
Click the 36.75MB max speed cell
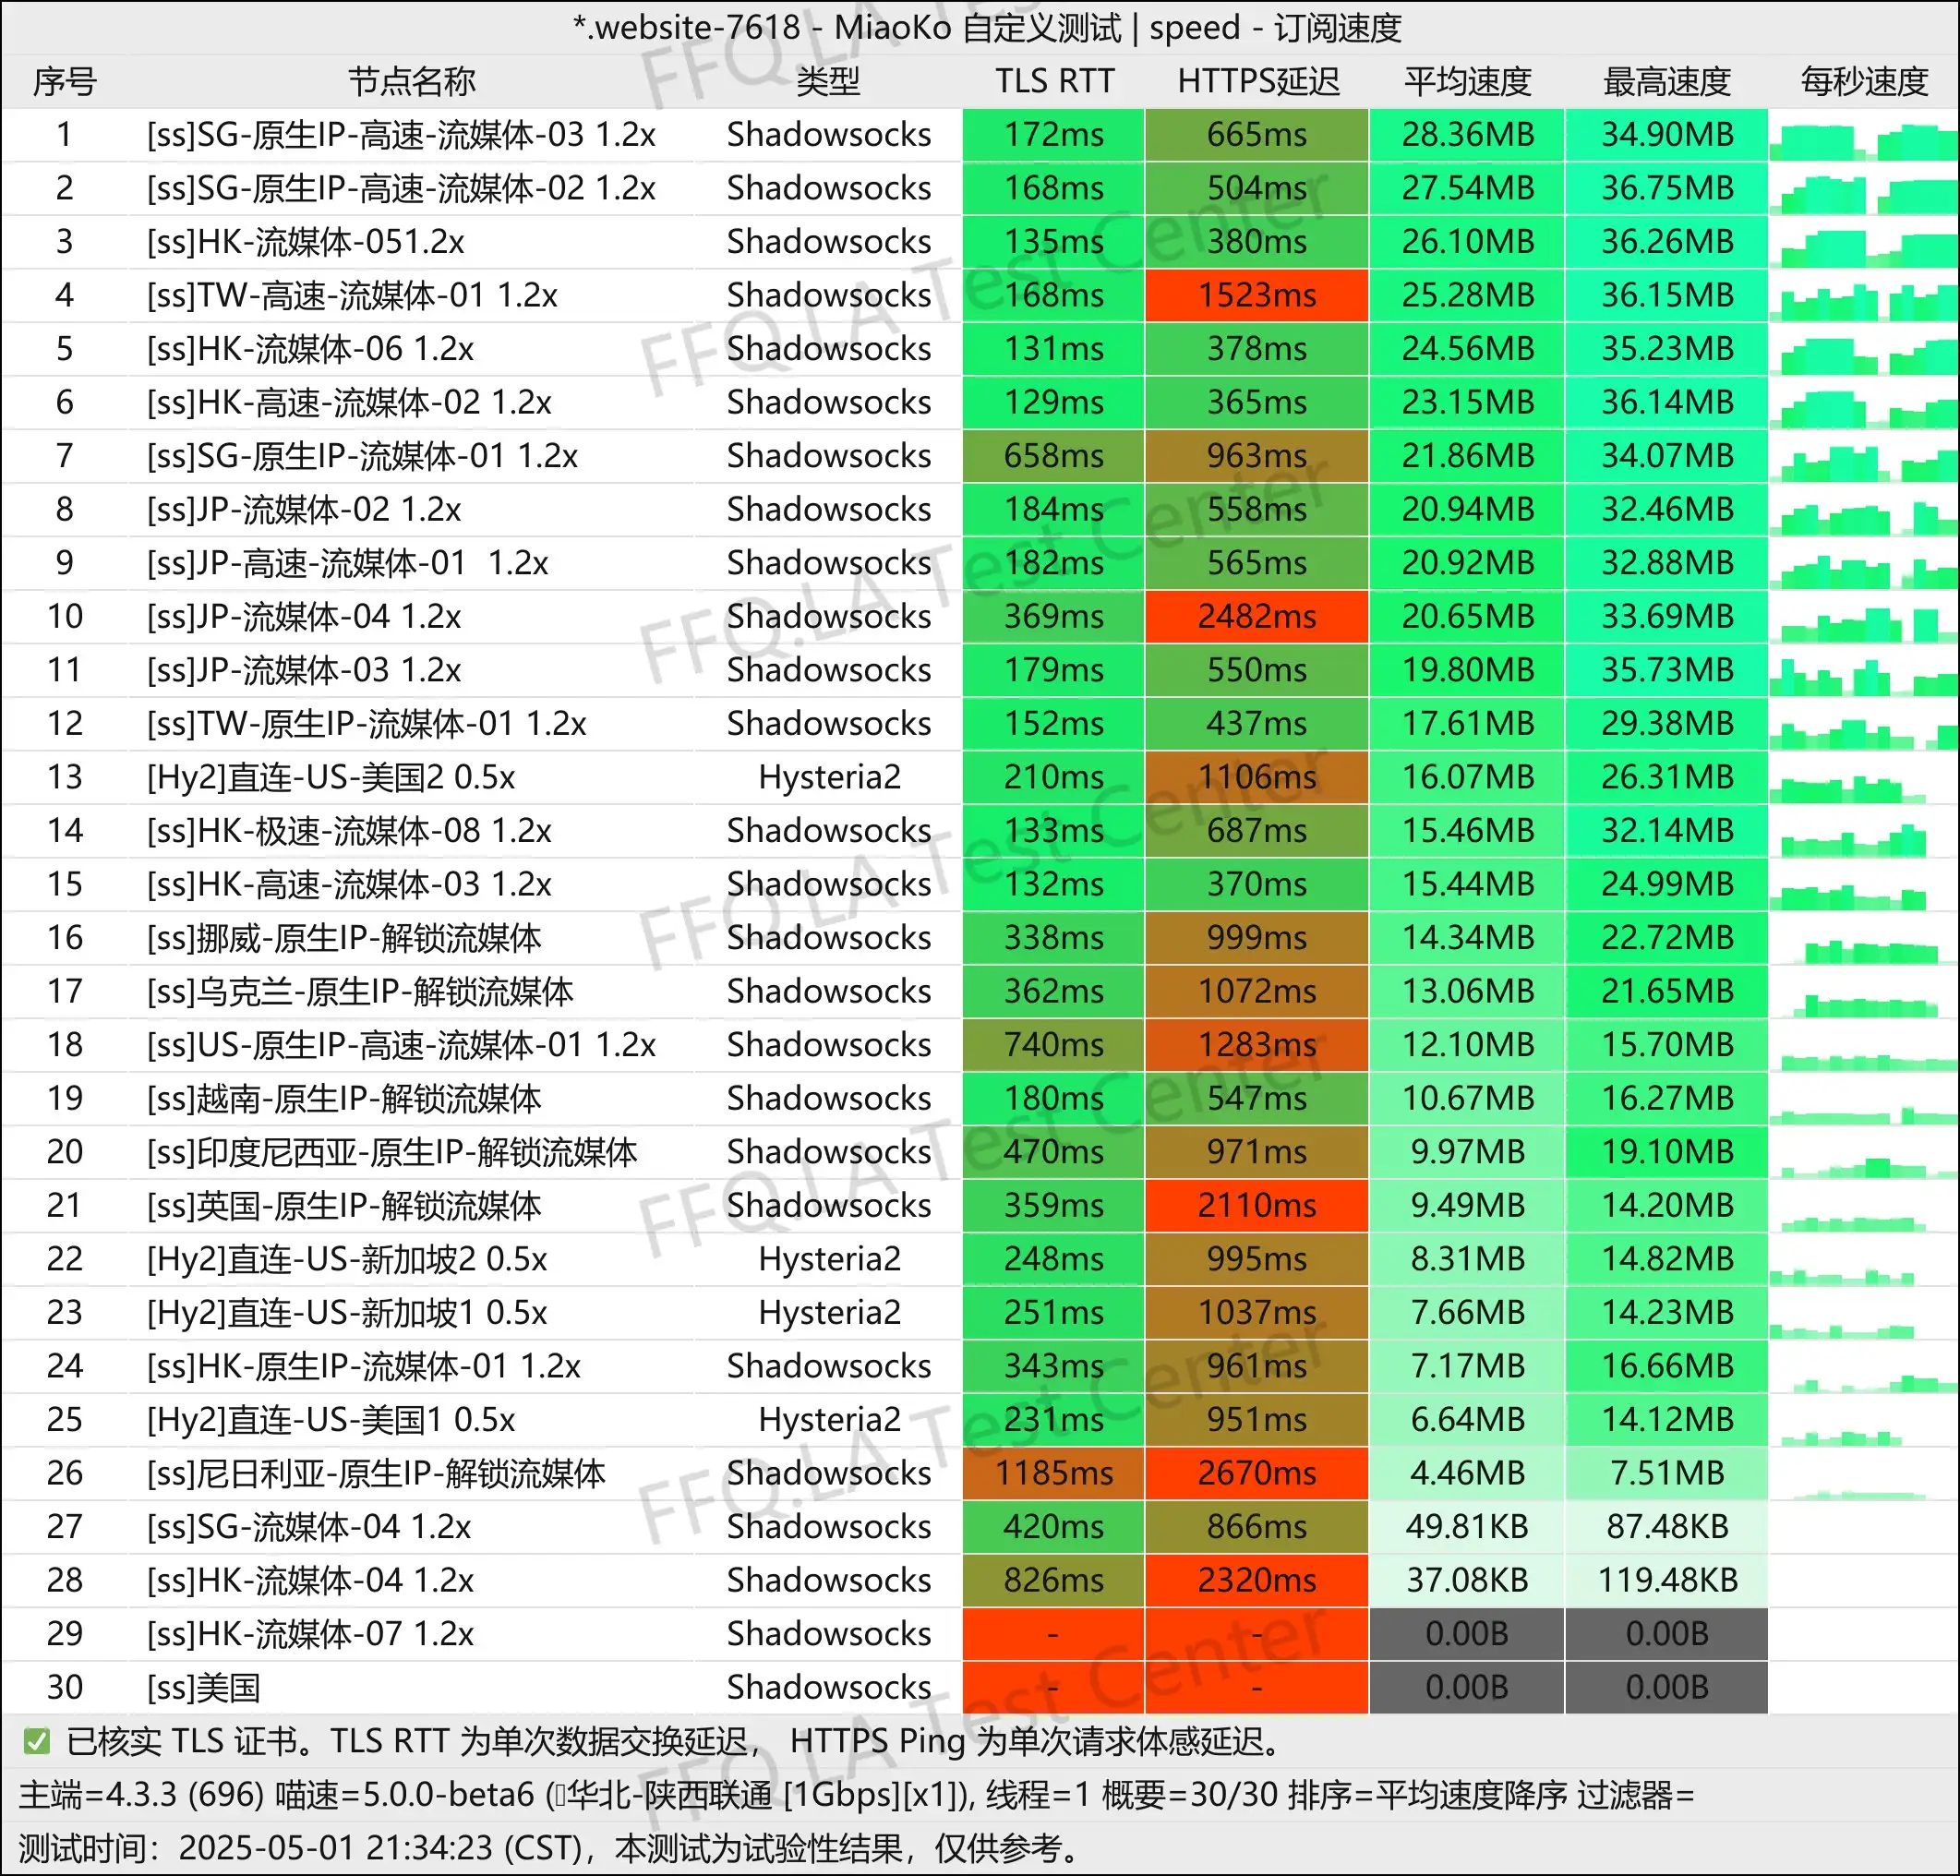tap(1667, 188)
